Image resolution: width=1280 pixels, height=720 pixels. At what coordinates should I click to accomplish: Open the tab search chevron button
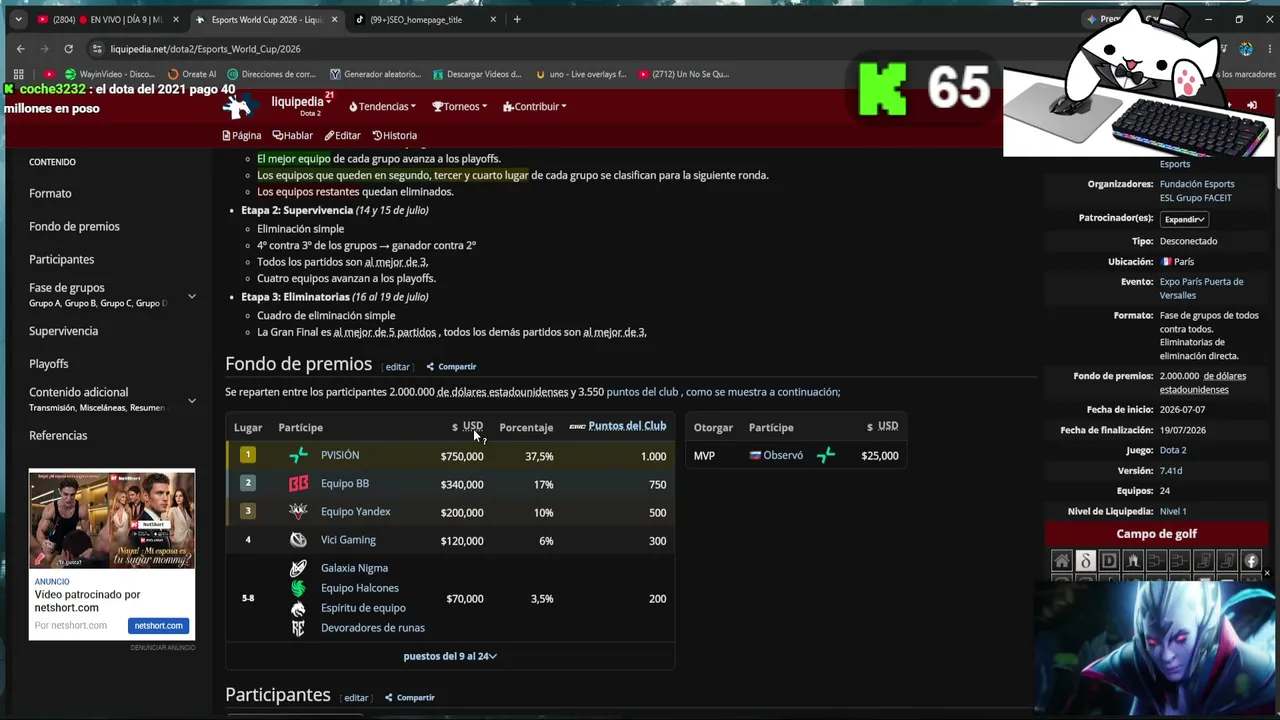point(18,19)
